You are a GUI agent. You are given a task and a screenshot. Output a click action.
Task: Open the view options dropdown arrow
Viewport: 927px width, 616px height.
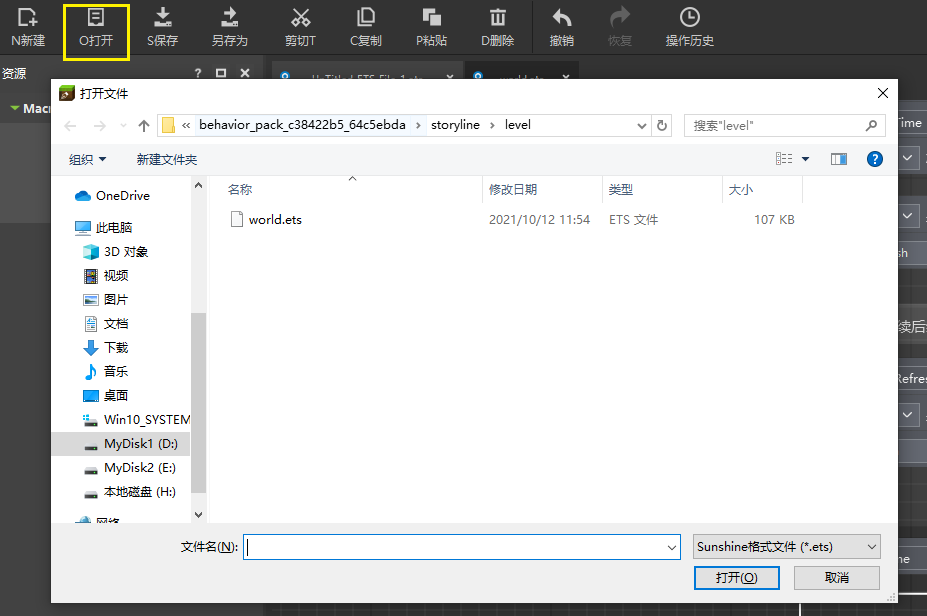coord(805,159)
